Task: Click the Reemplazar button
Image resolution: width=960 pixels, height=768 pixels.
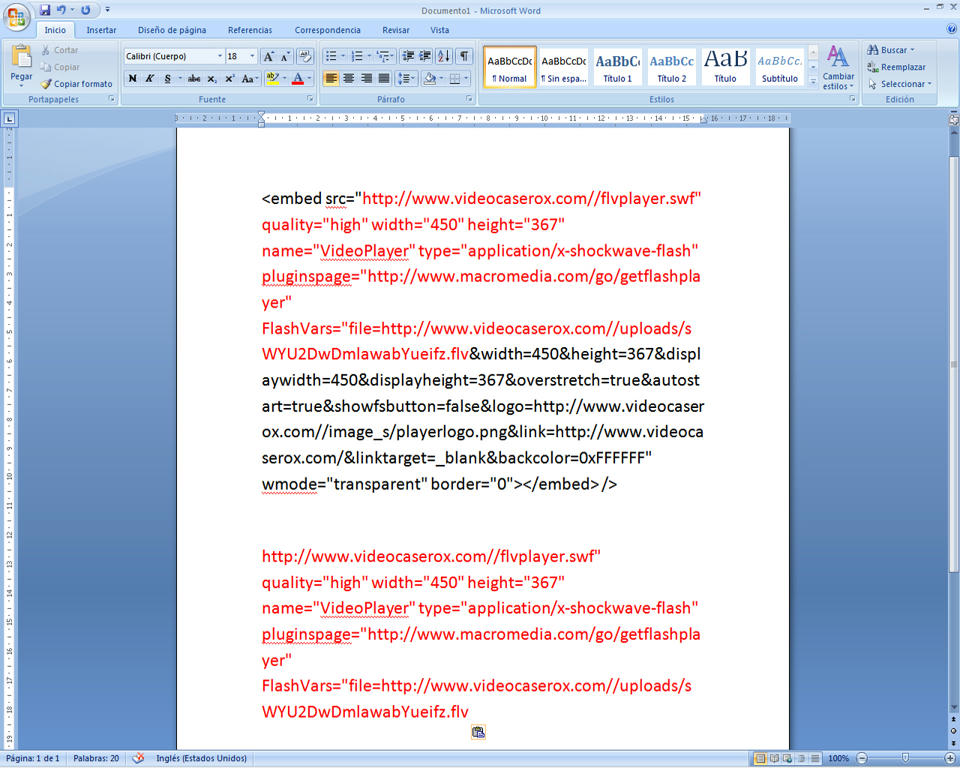Action: (896, 67)
